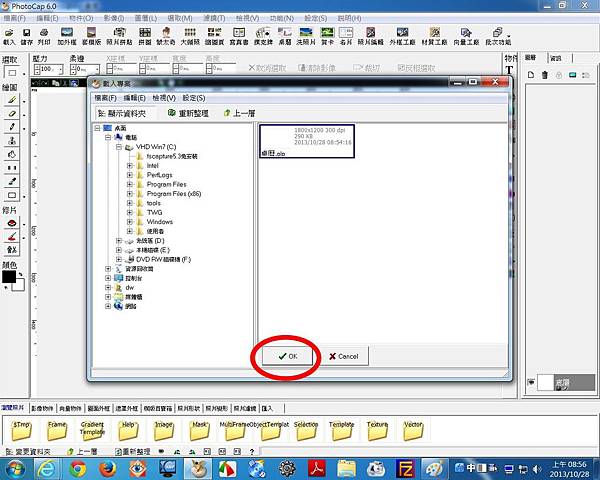Collapse the VHD Win7 (C:) tree node
This screenshot has height=480, width=600.
[x=119, y=147]
